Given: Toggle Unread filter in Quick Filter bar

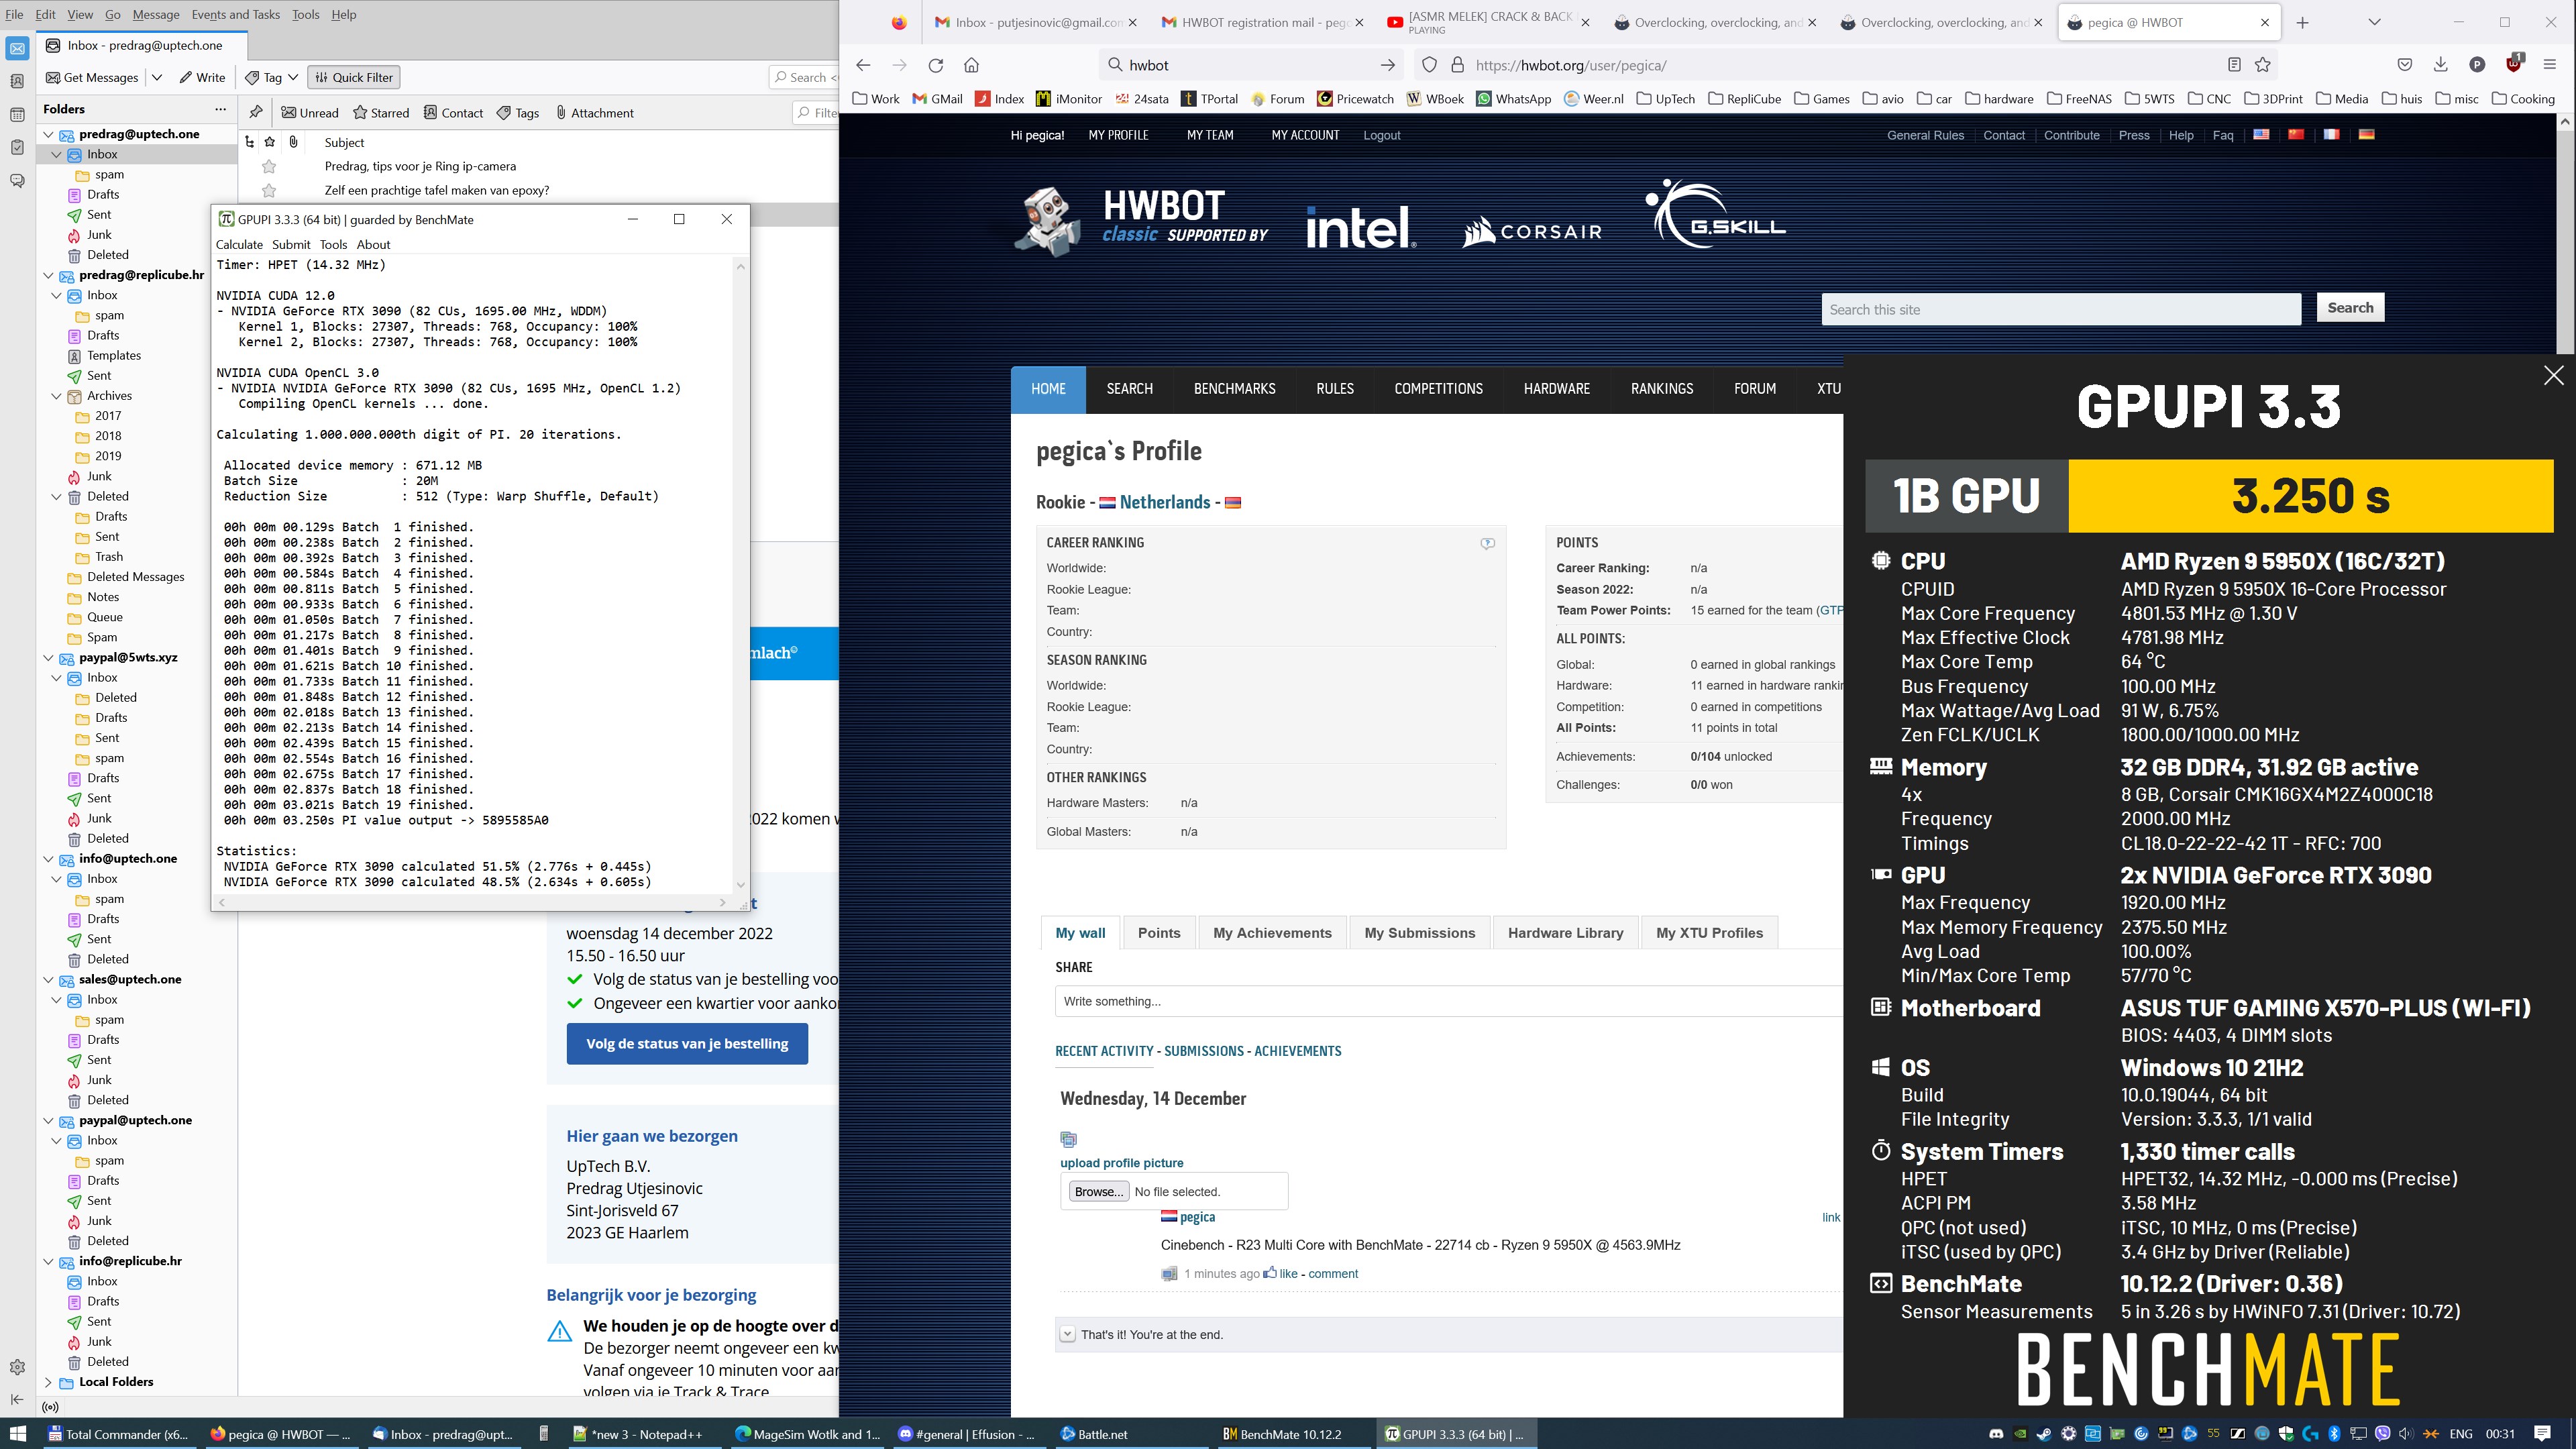Looking at the screenshot, I should point(309,113).
